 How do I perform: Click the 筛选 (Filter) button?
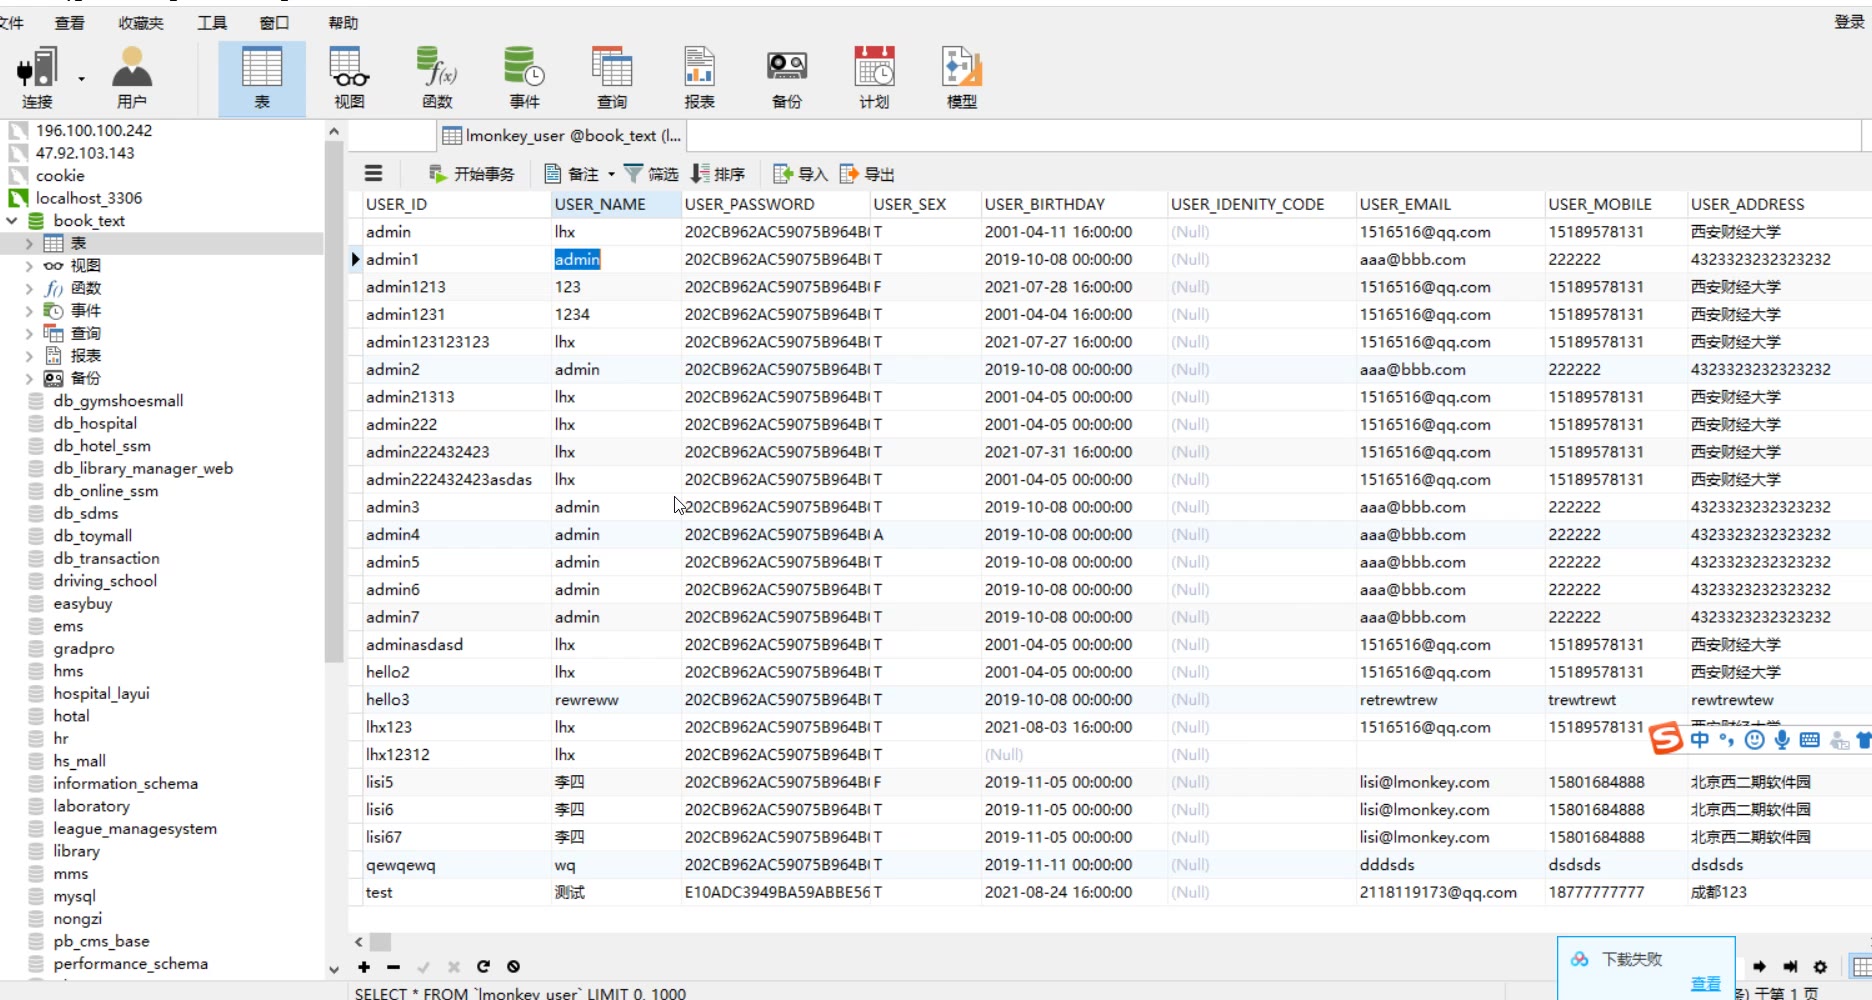point(651,174)
